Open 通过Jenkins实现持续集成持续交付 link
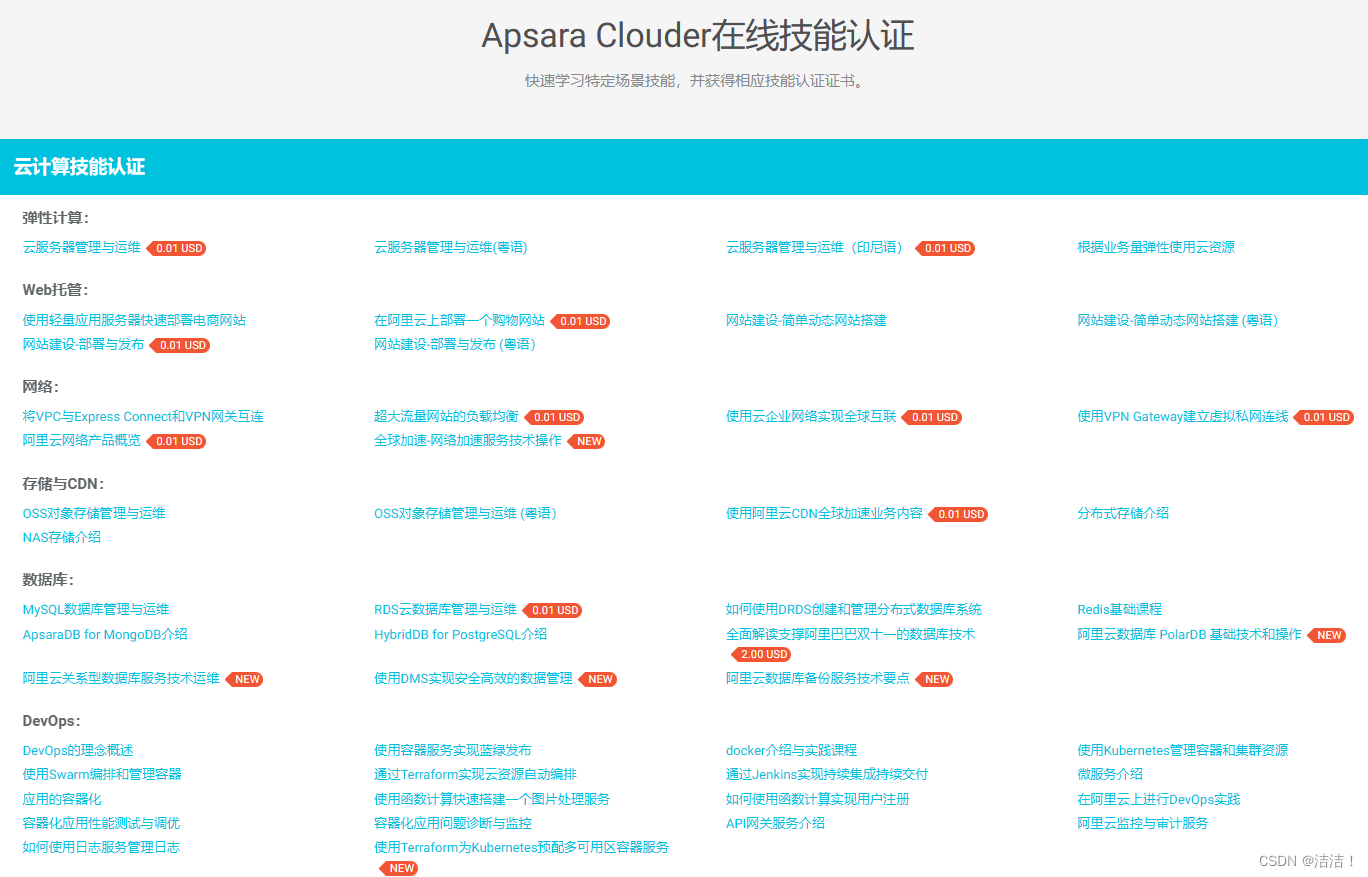The height and width of the screenshot is (877, 1368). [827, 774]
